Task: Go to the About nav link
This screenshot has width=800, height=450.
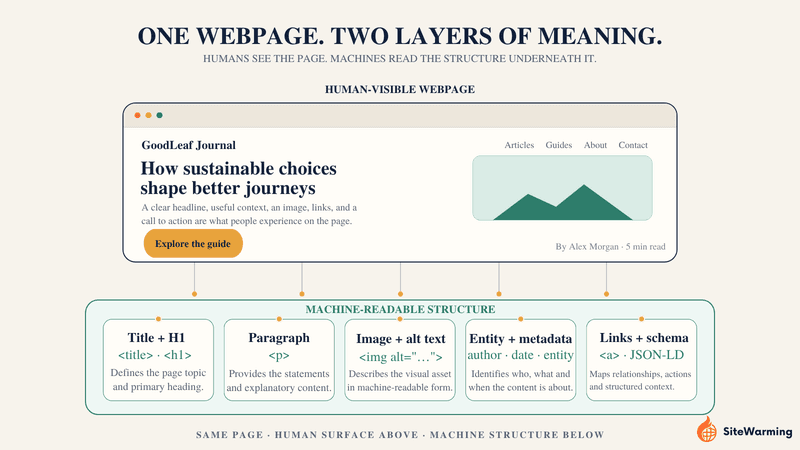Action: pyautogui.click(x=595, y=145)
